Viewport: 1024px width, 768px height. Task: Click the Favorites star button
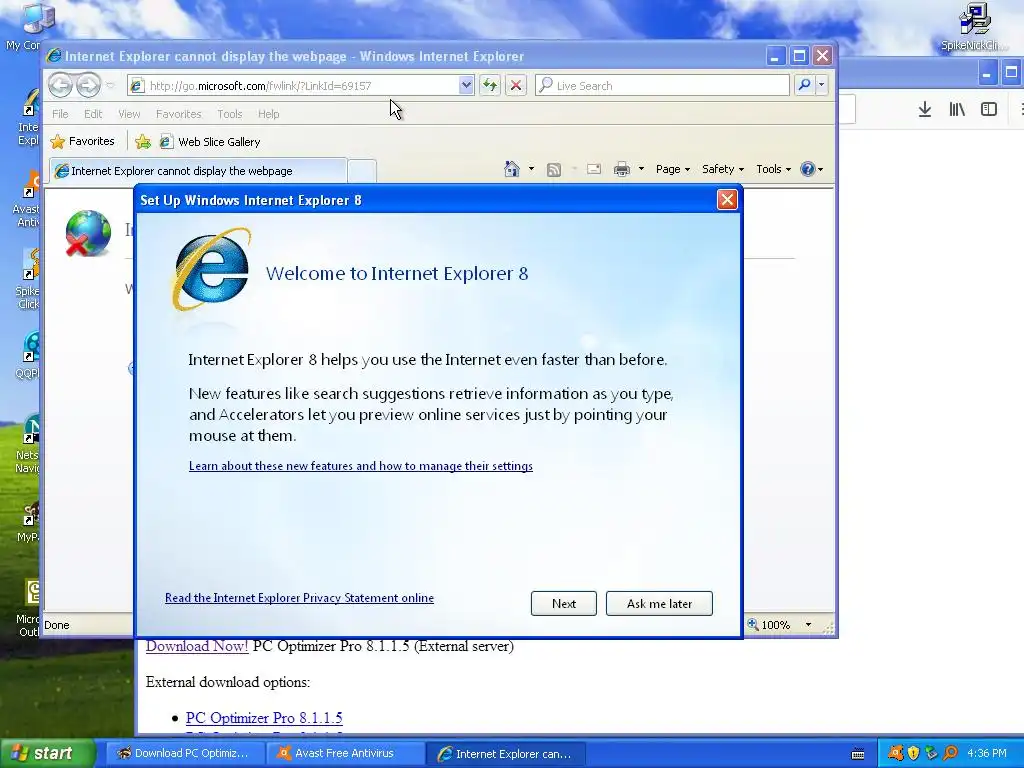[x=82, y=141]
